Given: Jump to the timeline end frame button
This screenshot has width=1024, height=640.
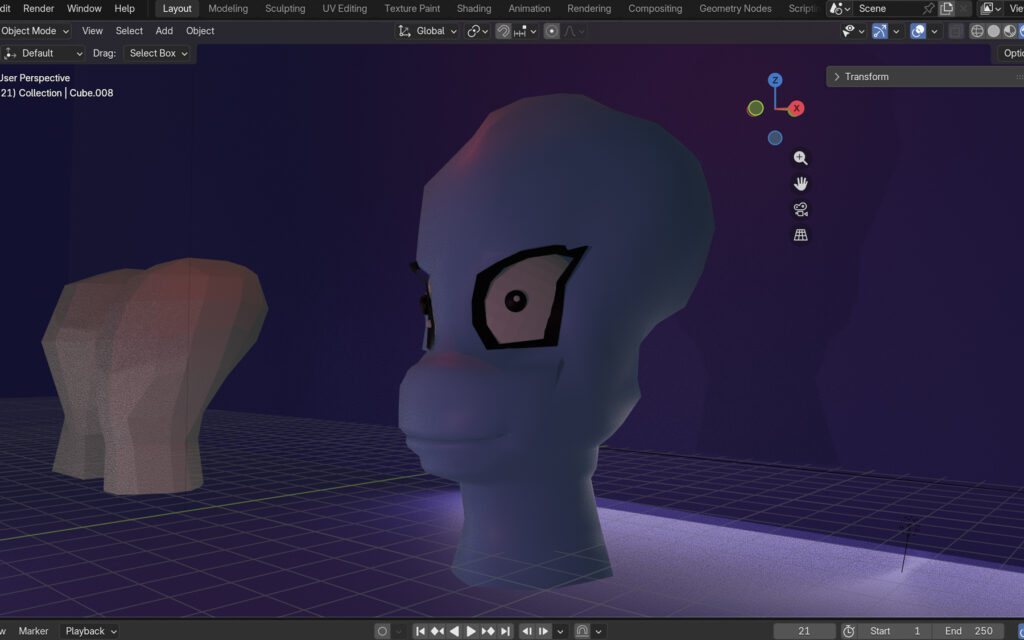Looking at the screenshot, I should (x=506, y=631).
